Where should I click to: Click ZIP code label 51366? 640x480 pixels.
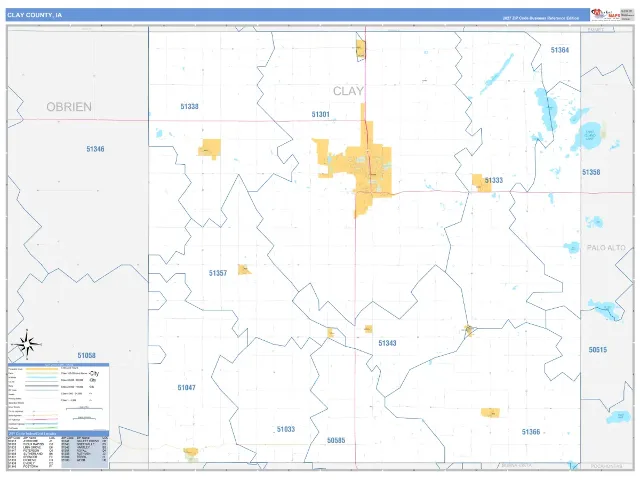point(531,432)
